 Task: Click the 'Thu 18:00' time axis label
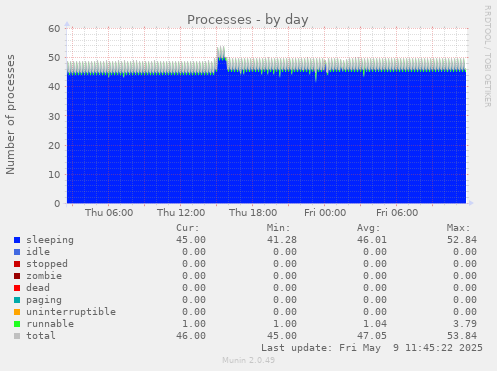pos(253,213)
